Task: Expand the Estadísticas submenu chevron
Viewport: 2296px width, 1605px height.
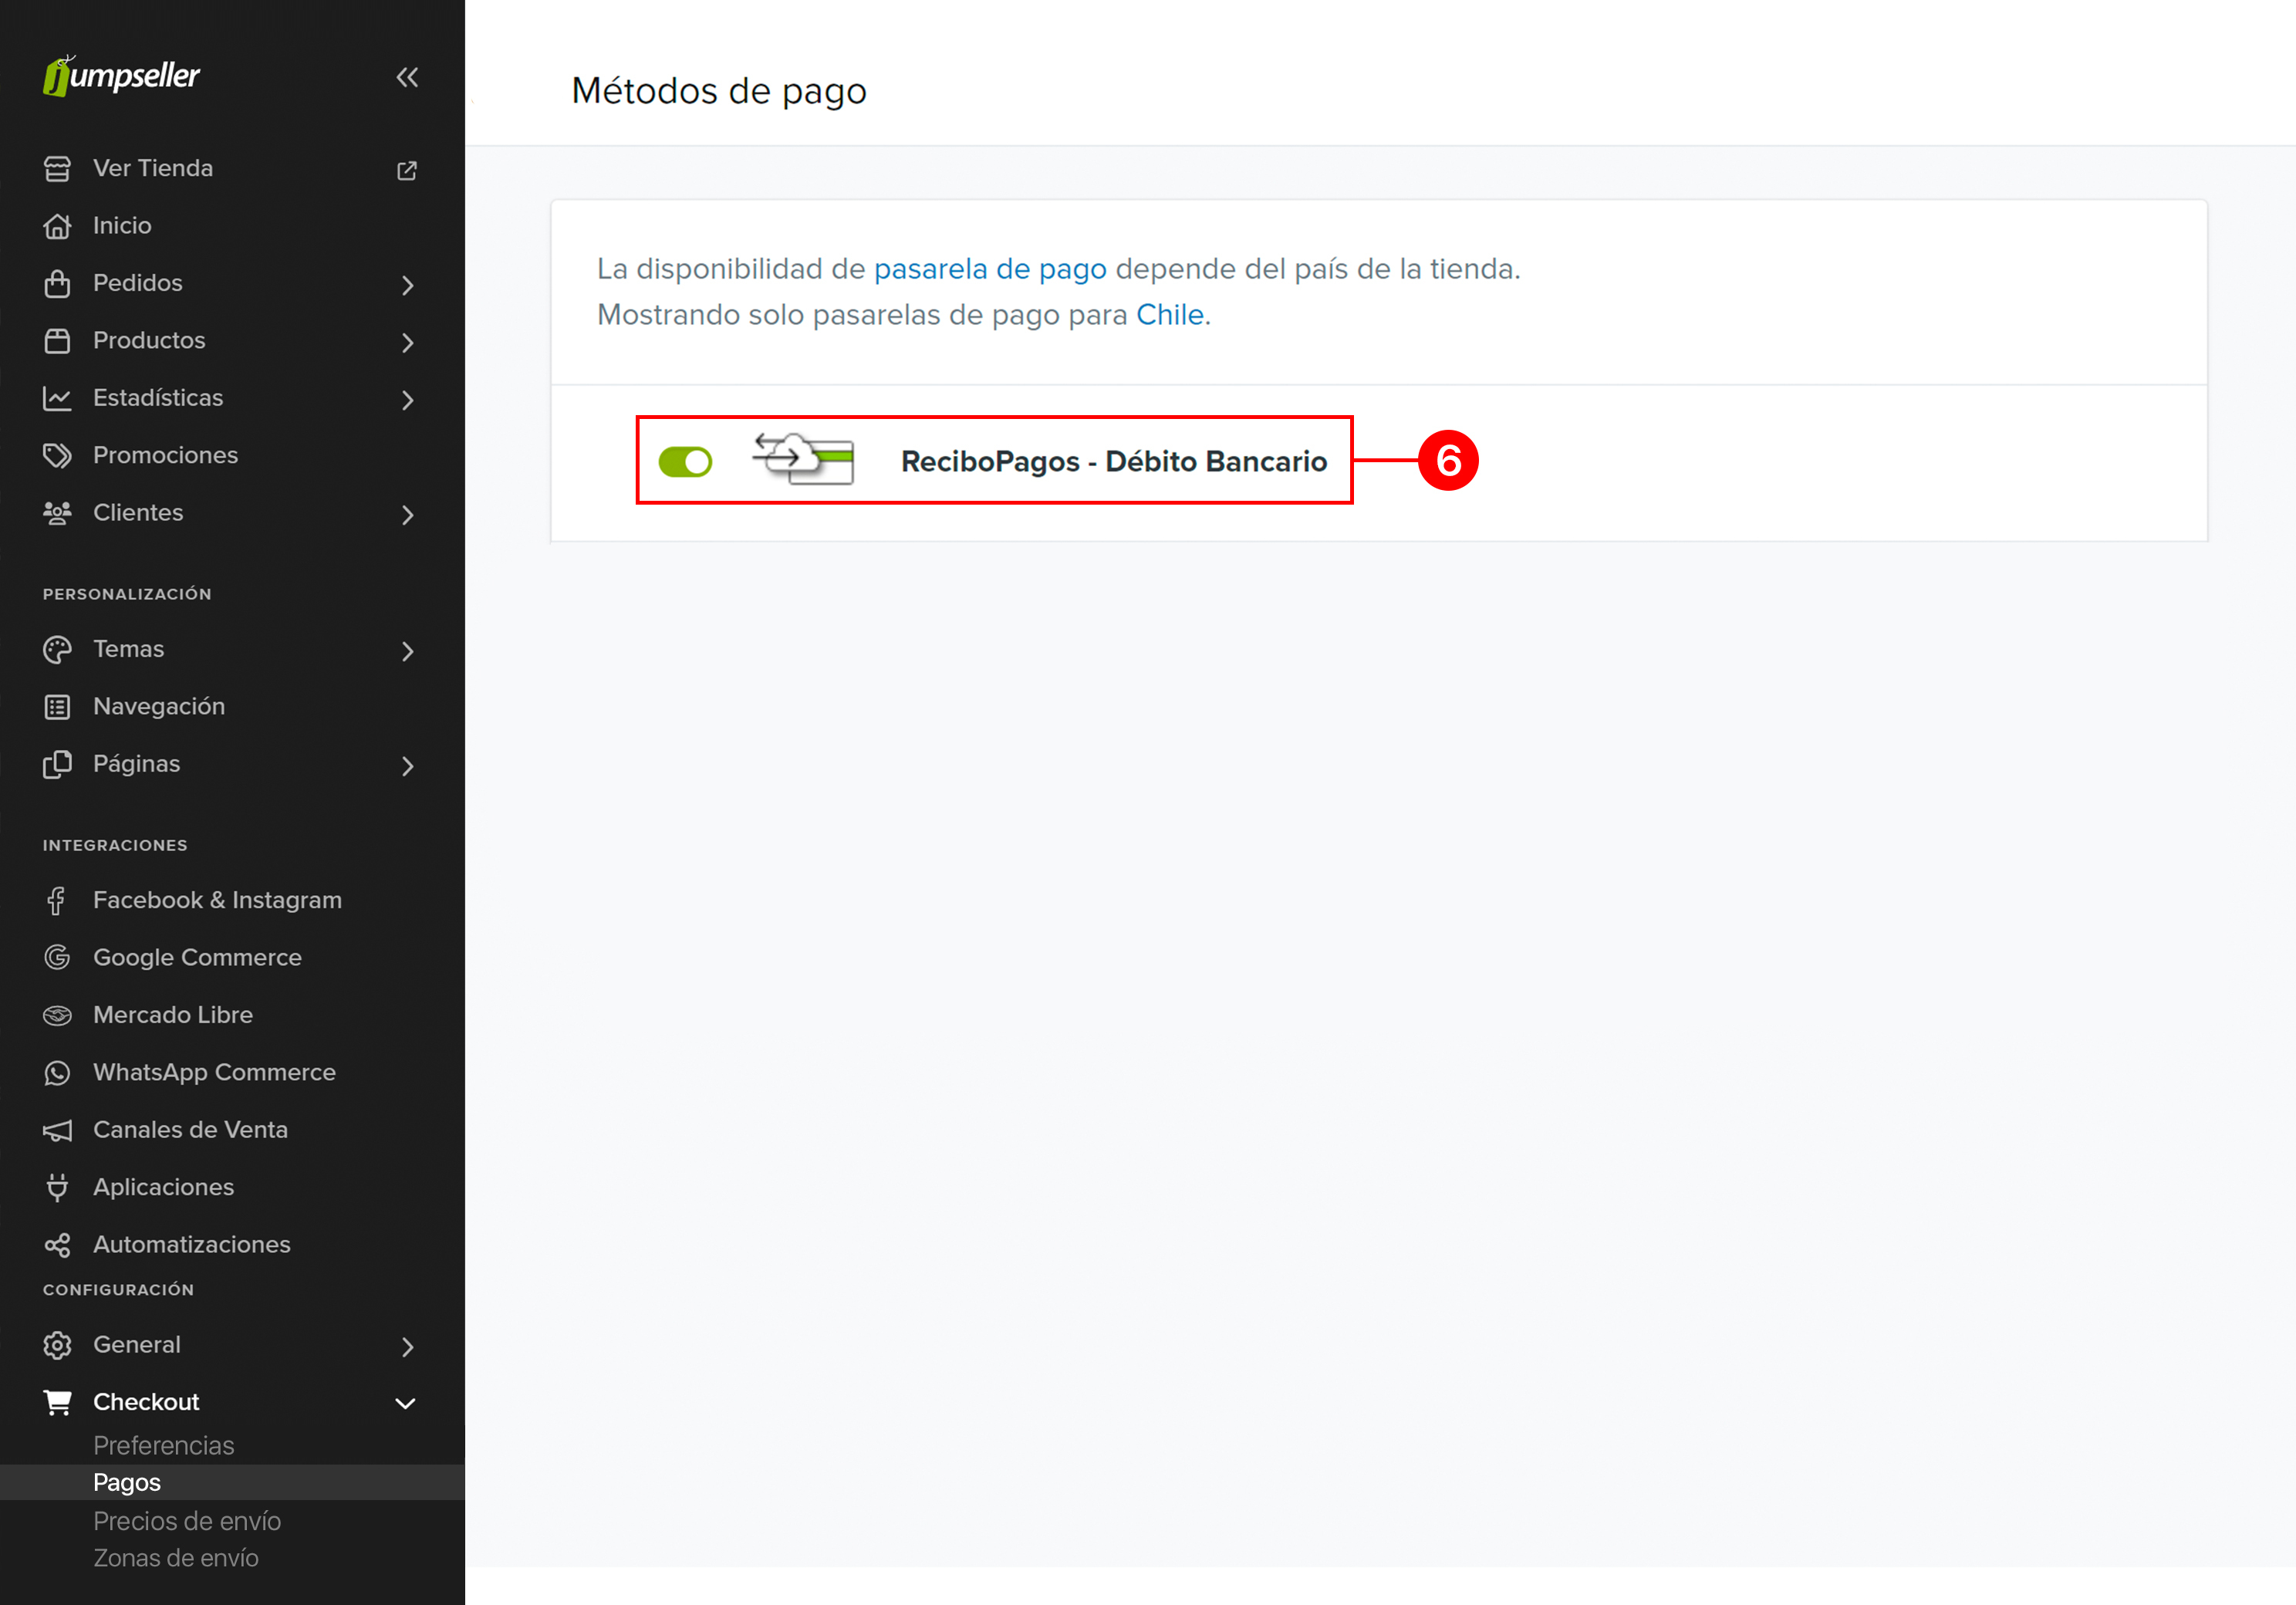Action: coord(407,400)
